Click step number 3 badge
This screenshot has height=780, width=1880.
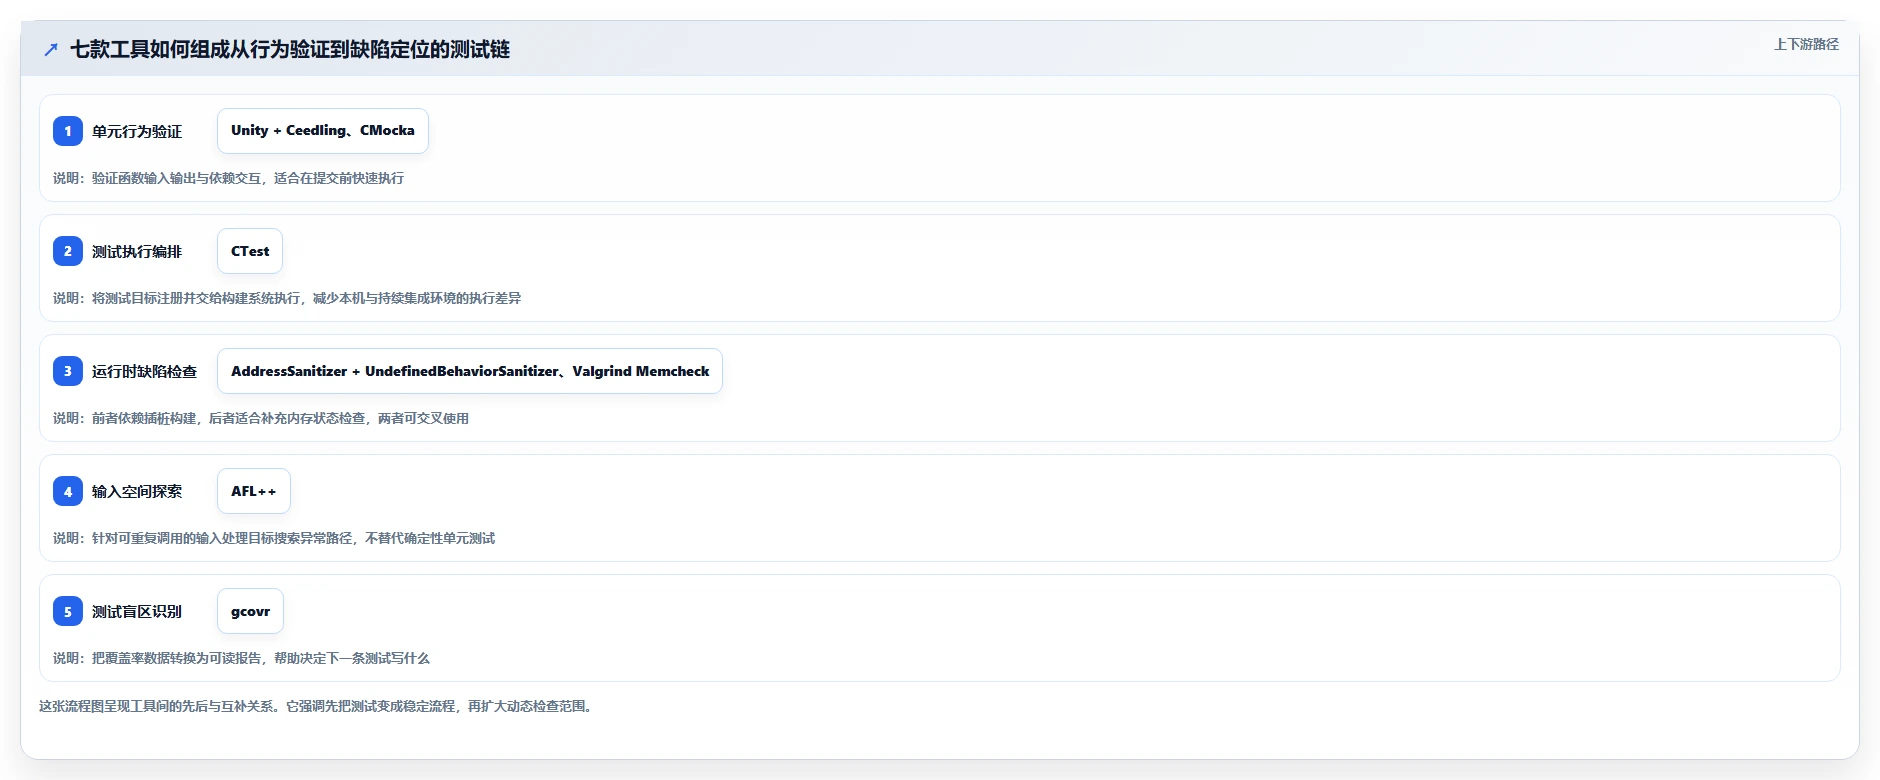point(68,371)
